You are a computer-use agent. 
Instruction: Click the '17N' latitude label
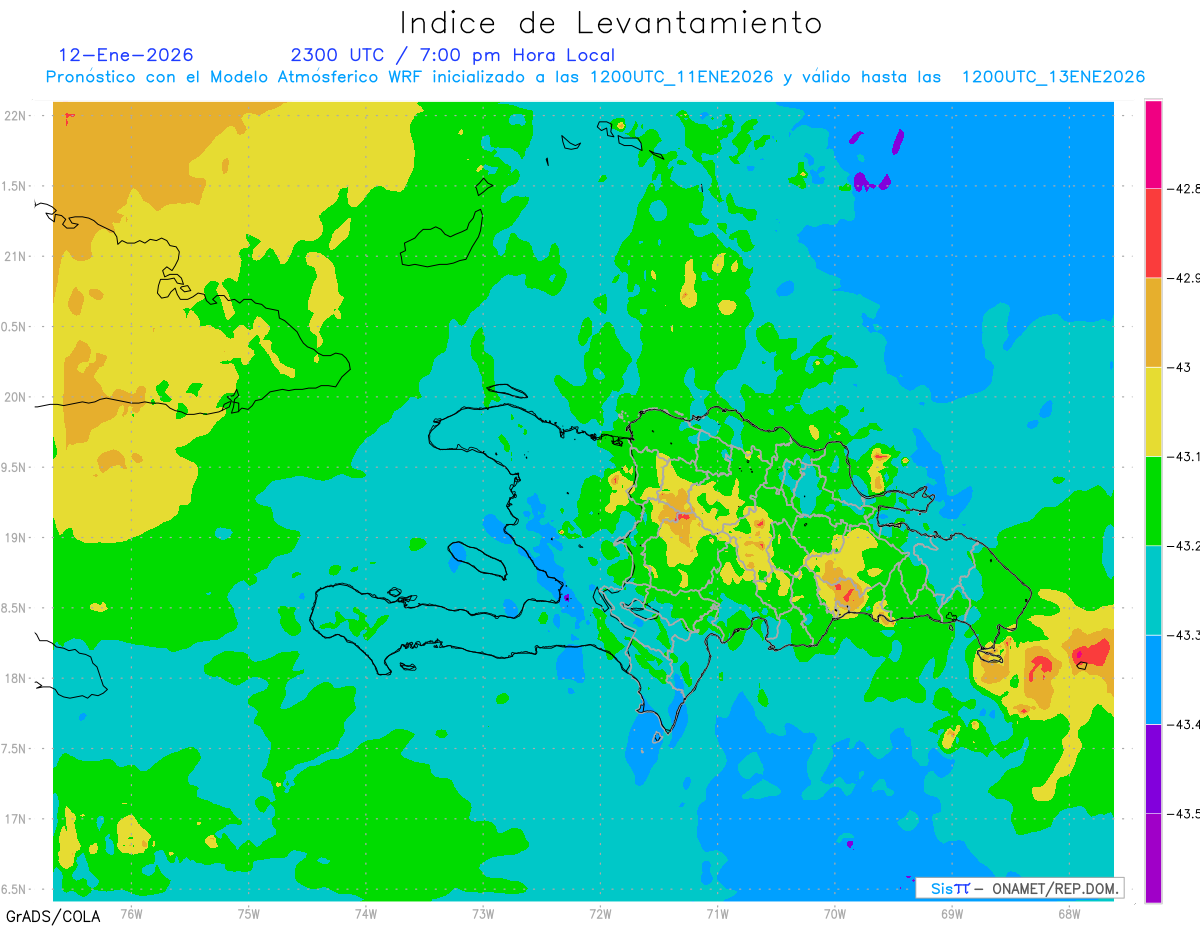[x=16, y=819]
